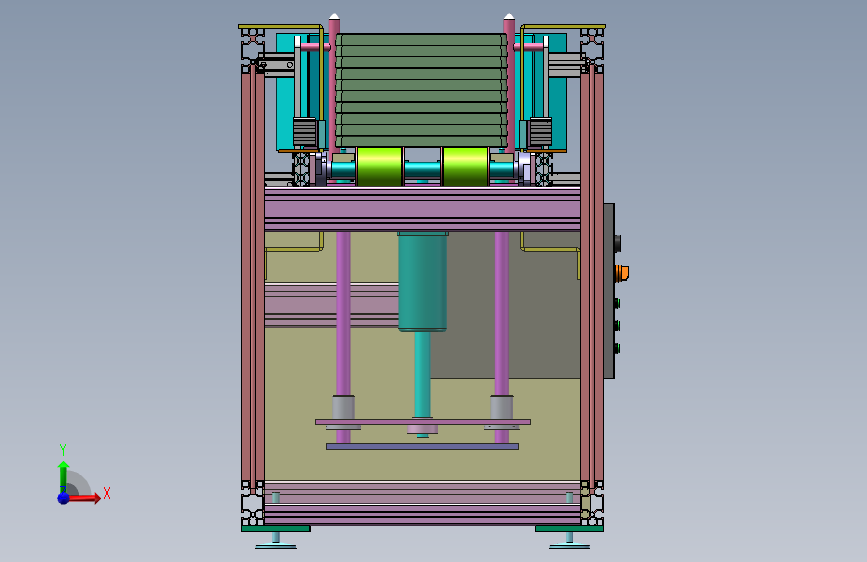Select the right grey linear bushing
This screenshot has height=562, width=867.
click(502, 409)
